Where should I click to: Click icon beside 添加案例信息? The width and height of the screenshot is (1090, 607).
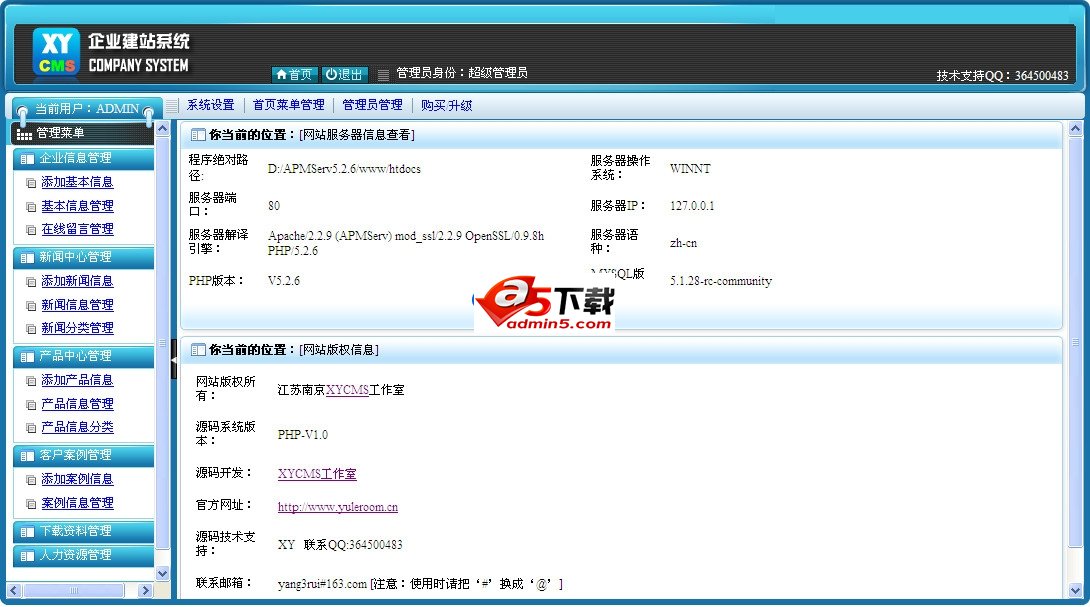coord(31,480)
